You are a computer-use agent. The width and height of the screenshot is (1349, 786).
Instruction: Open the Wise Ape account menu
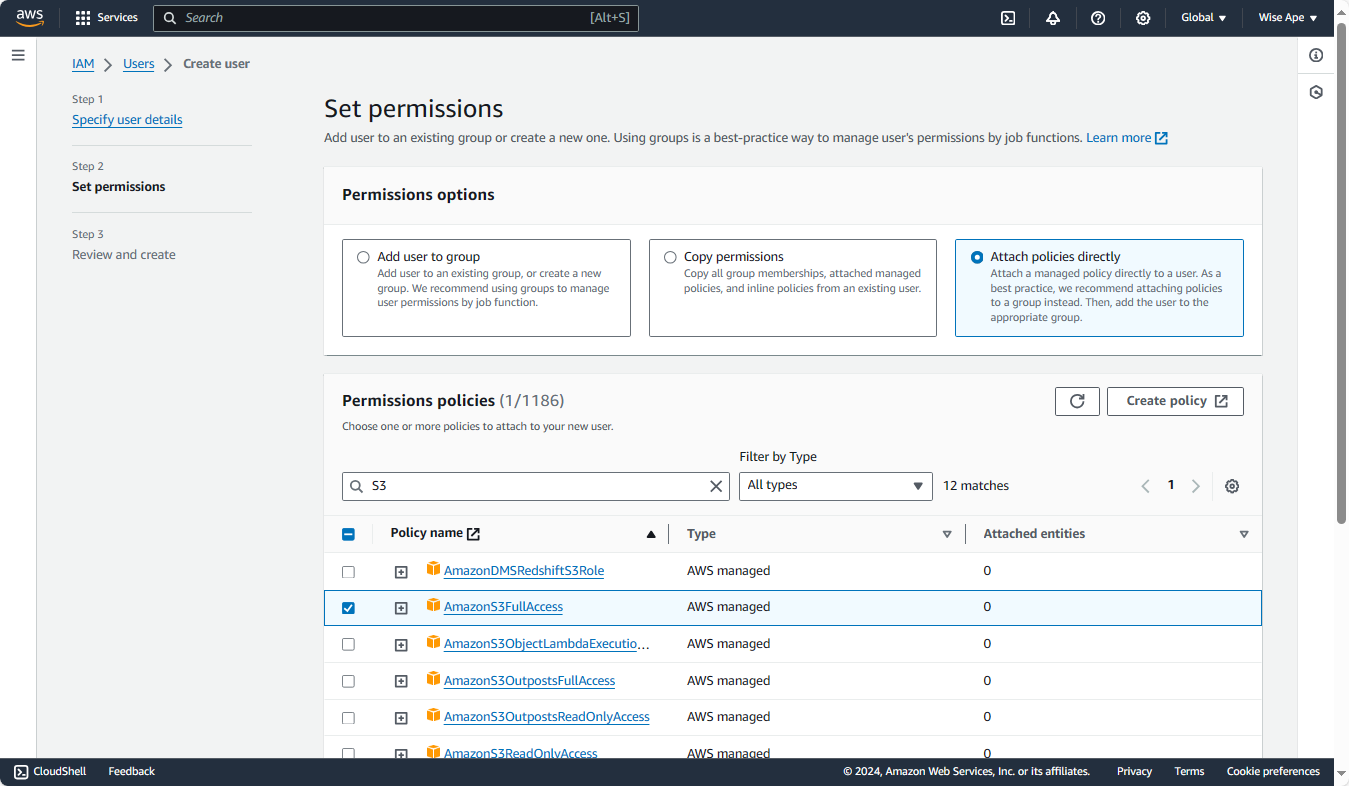[x=1287, y=18]
